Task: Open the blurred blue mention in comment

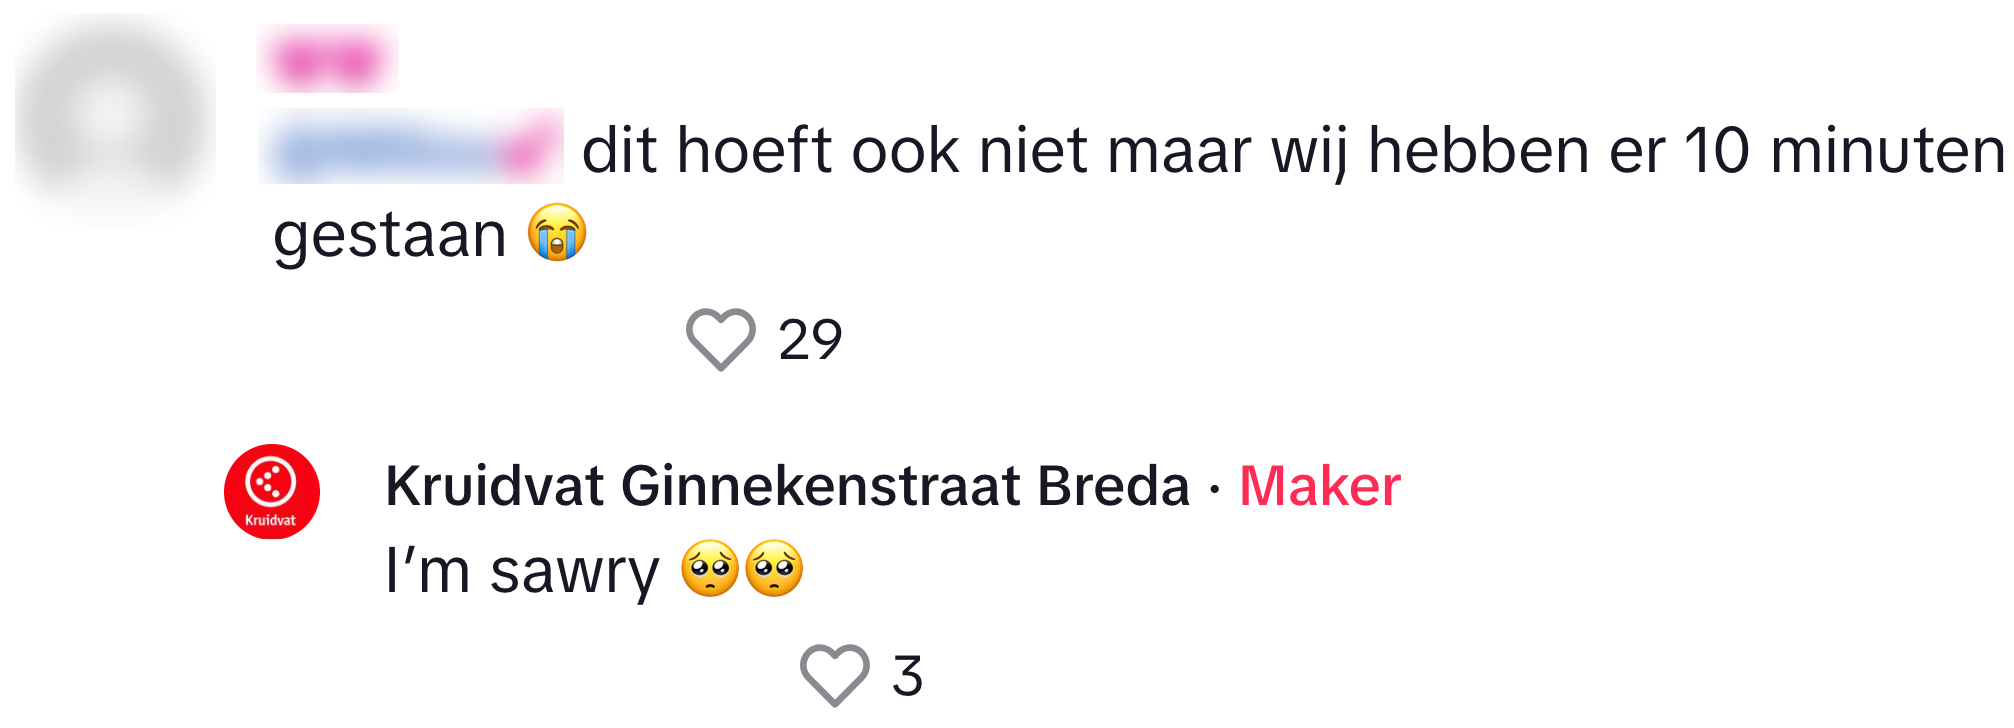Action: (411, 148)
